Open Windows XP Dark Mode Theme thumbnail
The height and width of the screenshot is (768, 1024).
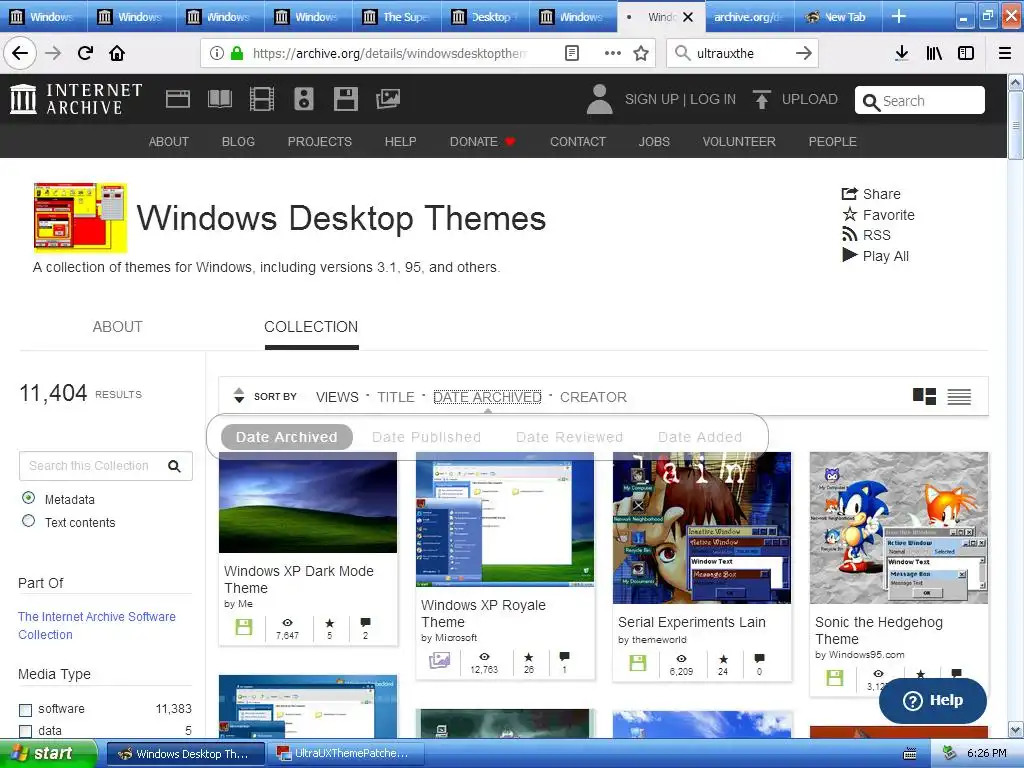tap(308, 502)
